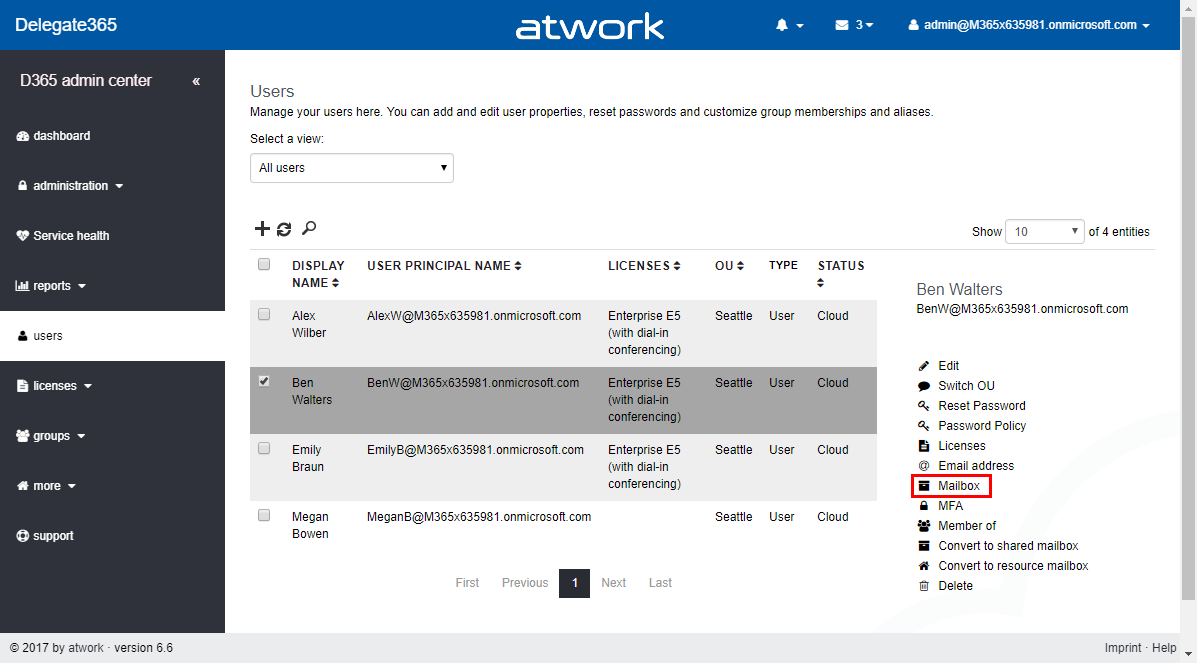Image resolution: width=1197 pixels, height=663 pixels.
Task: Open the Imprint link
Action: click(1123, 648)
